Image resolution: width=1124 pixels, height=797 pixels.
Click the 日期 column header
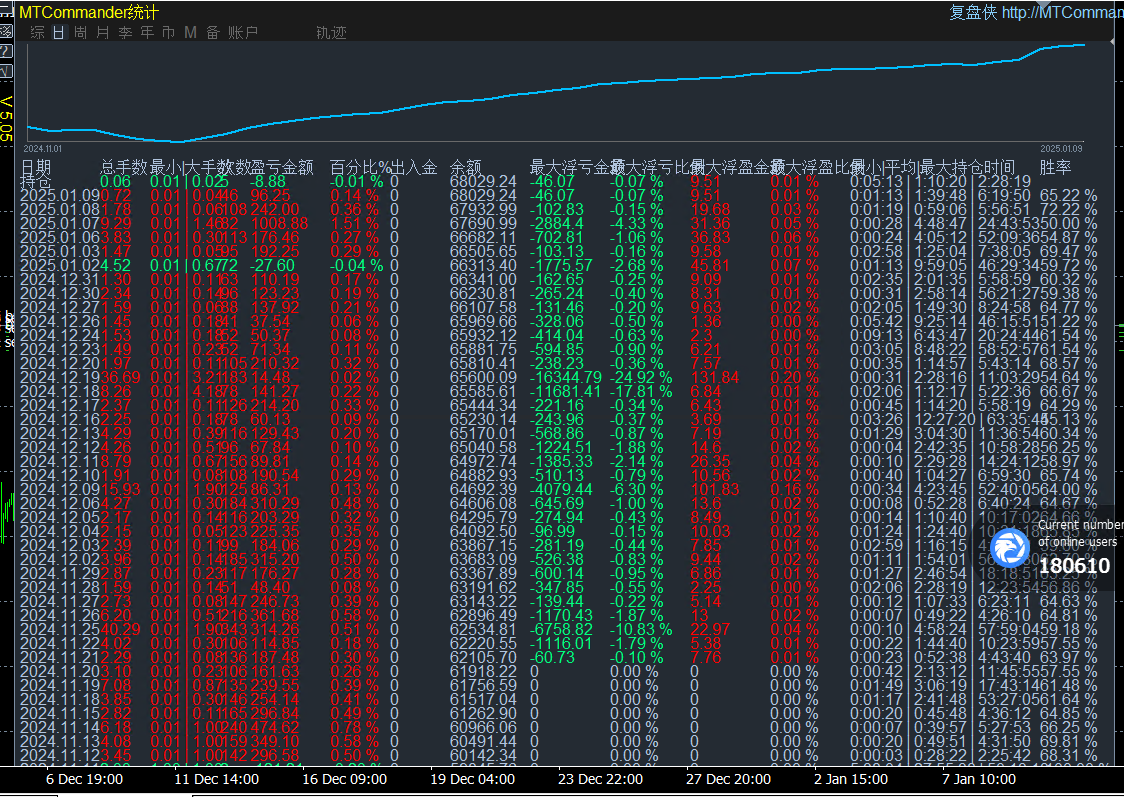click(36, 167)
